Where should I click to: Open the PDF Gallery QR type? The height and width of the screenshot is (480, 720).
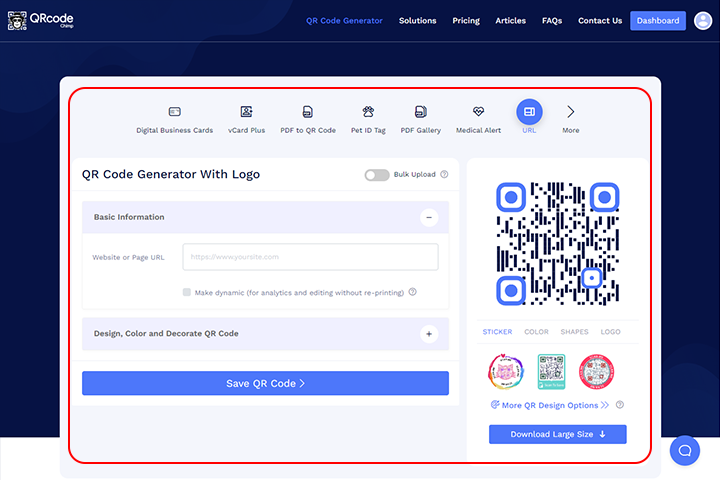point(420,112)
